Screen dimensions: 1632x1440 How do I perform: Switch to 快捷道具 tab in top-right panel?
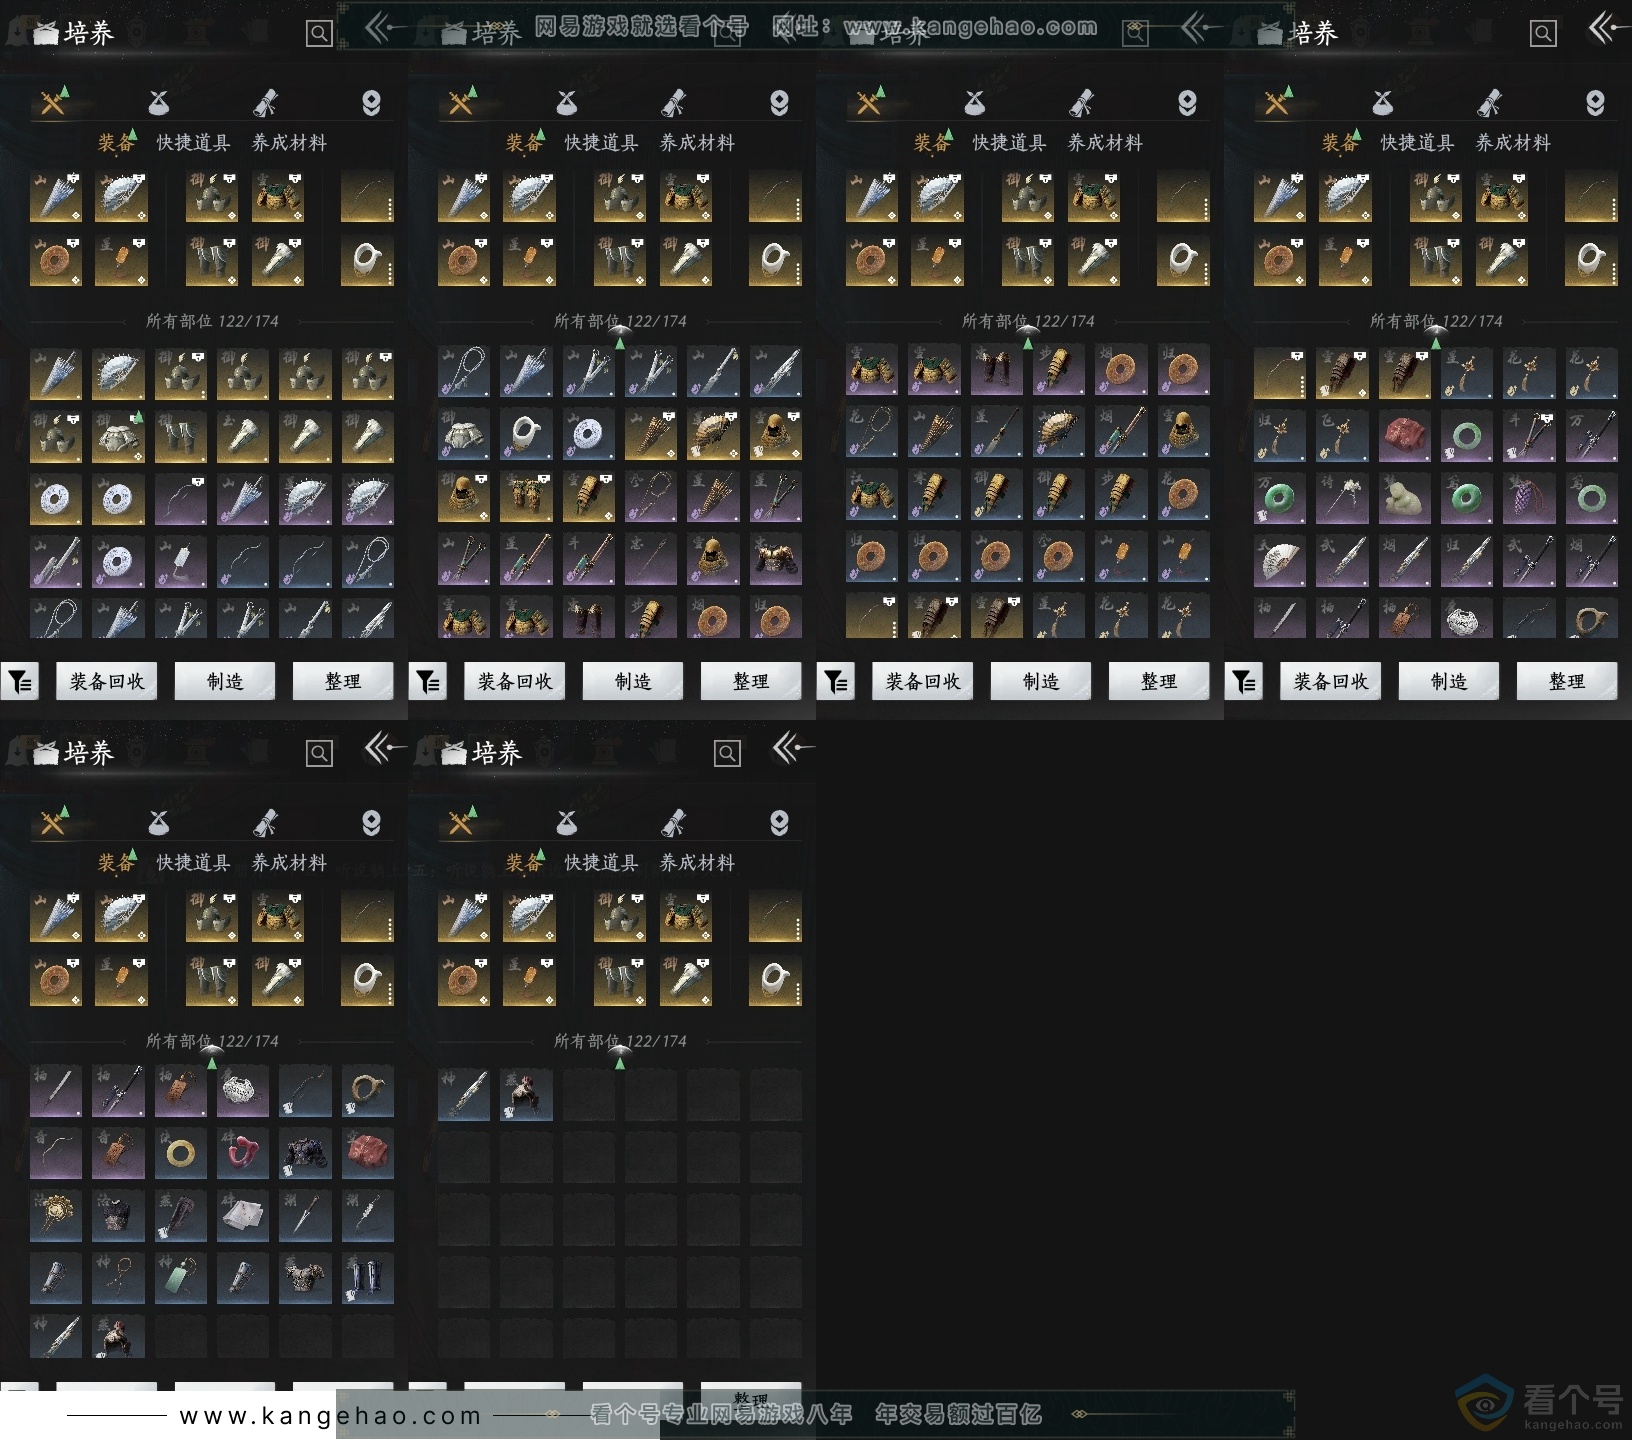1418,143
